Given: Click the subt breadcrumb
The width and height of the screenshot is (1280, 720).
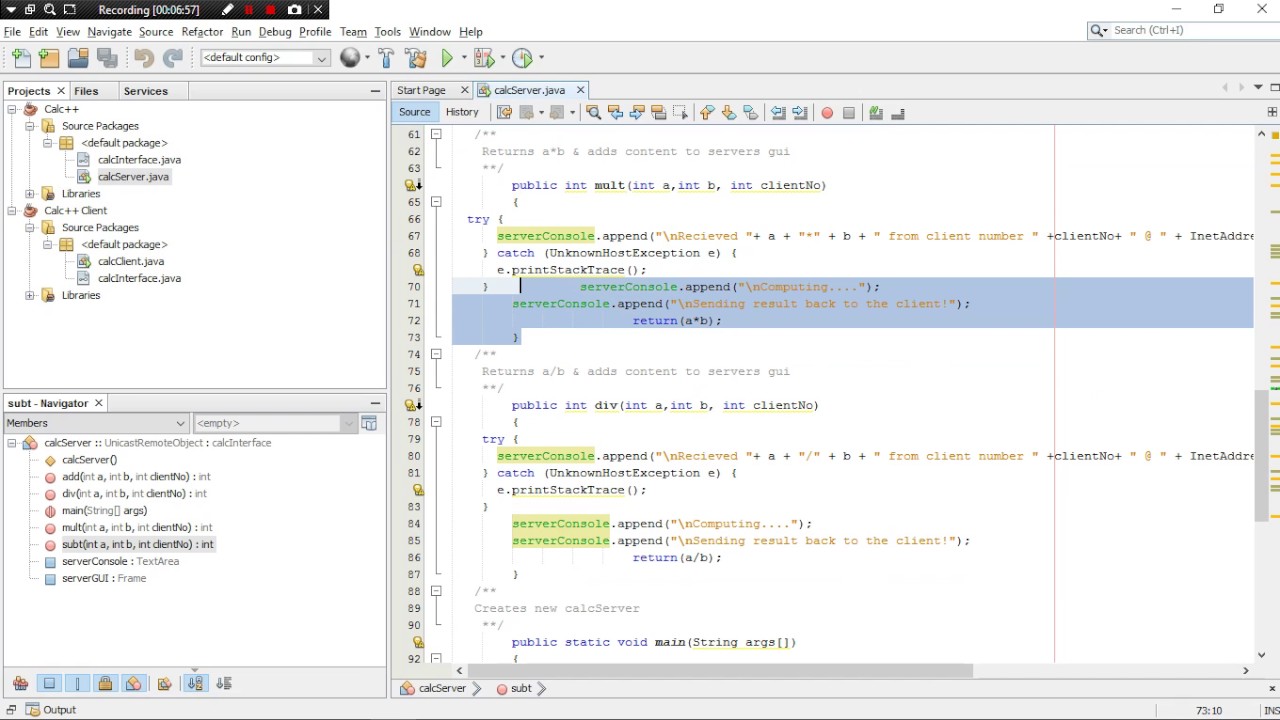Looking at the screenshot, I should point(514,688).
